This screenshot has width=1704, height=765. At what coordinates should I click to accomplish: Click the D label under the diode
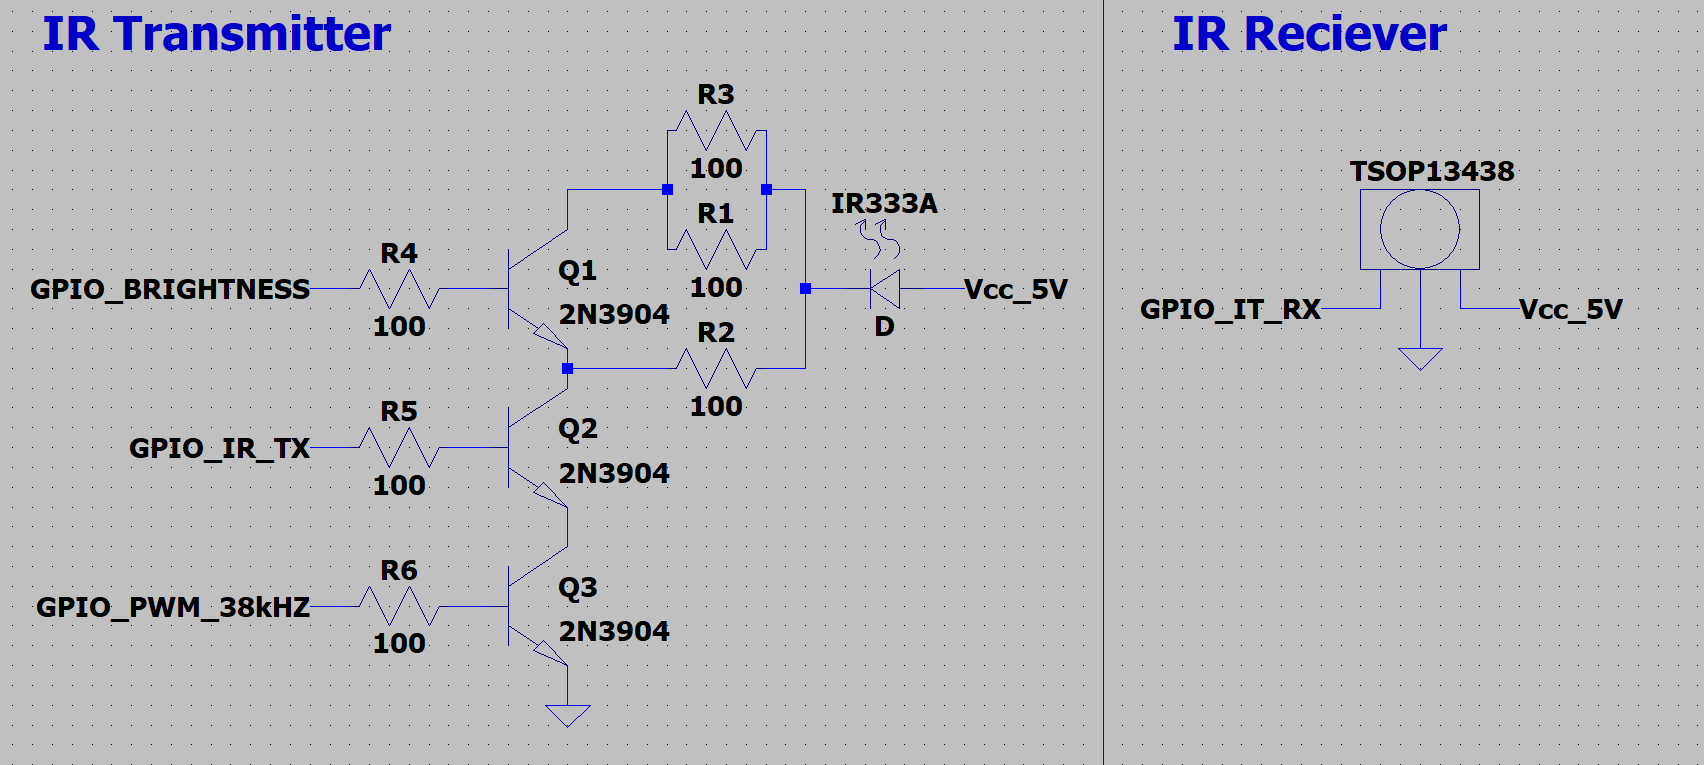[x=884, y=327]
